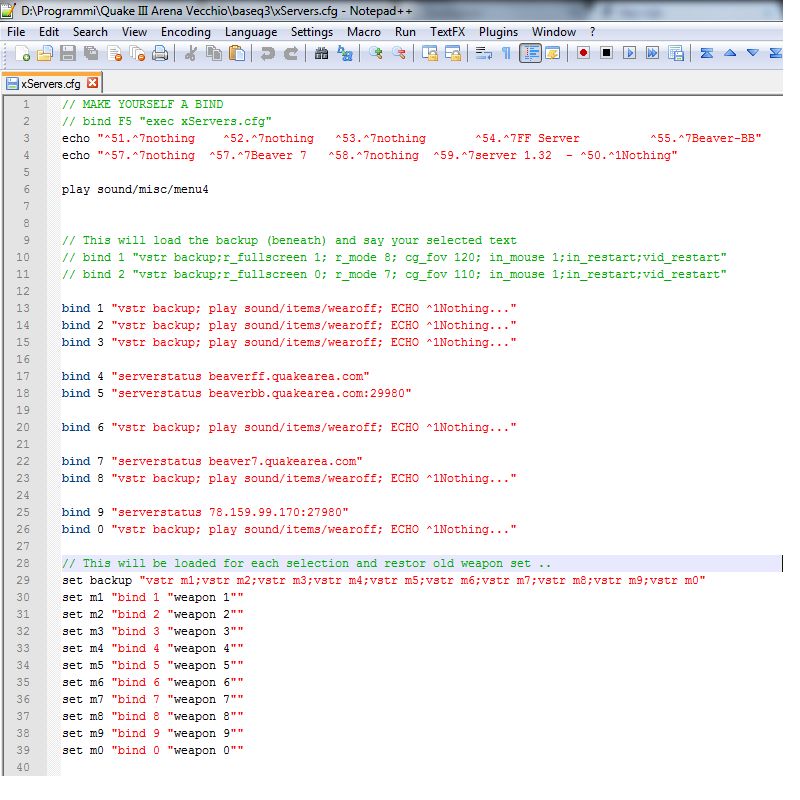
Task: Toggle the indent guide button
Action: click(530, 53)
